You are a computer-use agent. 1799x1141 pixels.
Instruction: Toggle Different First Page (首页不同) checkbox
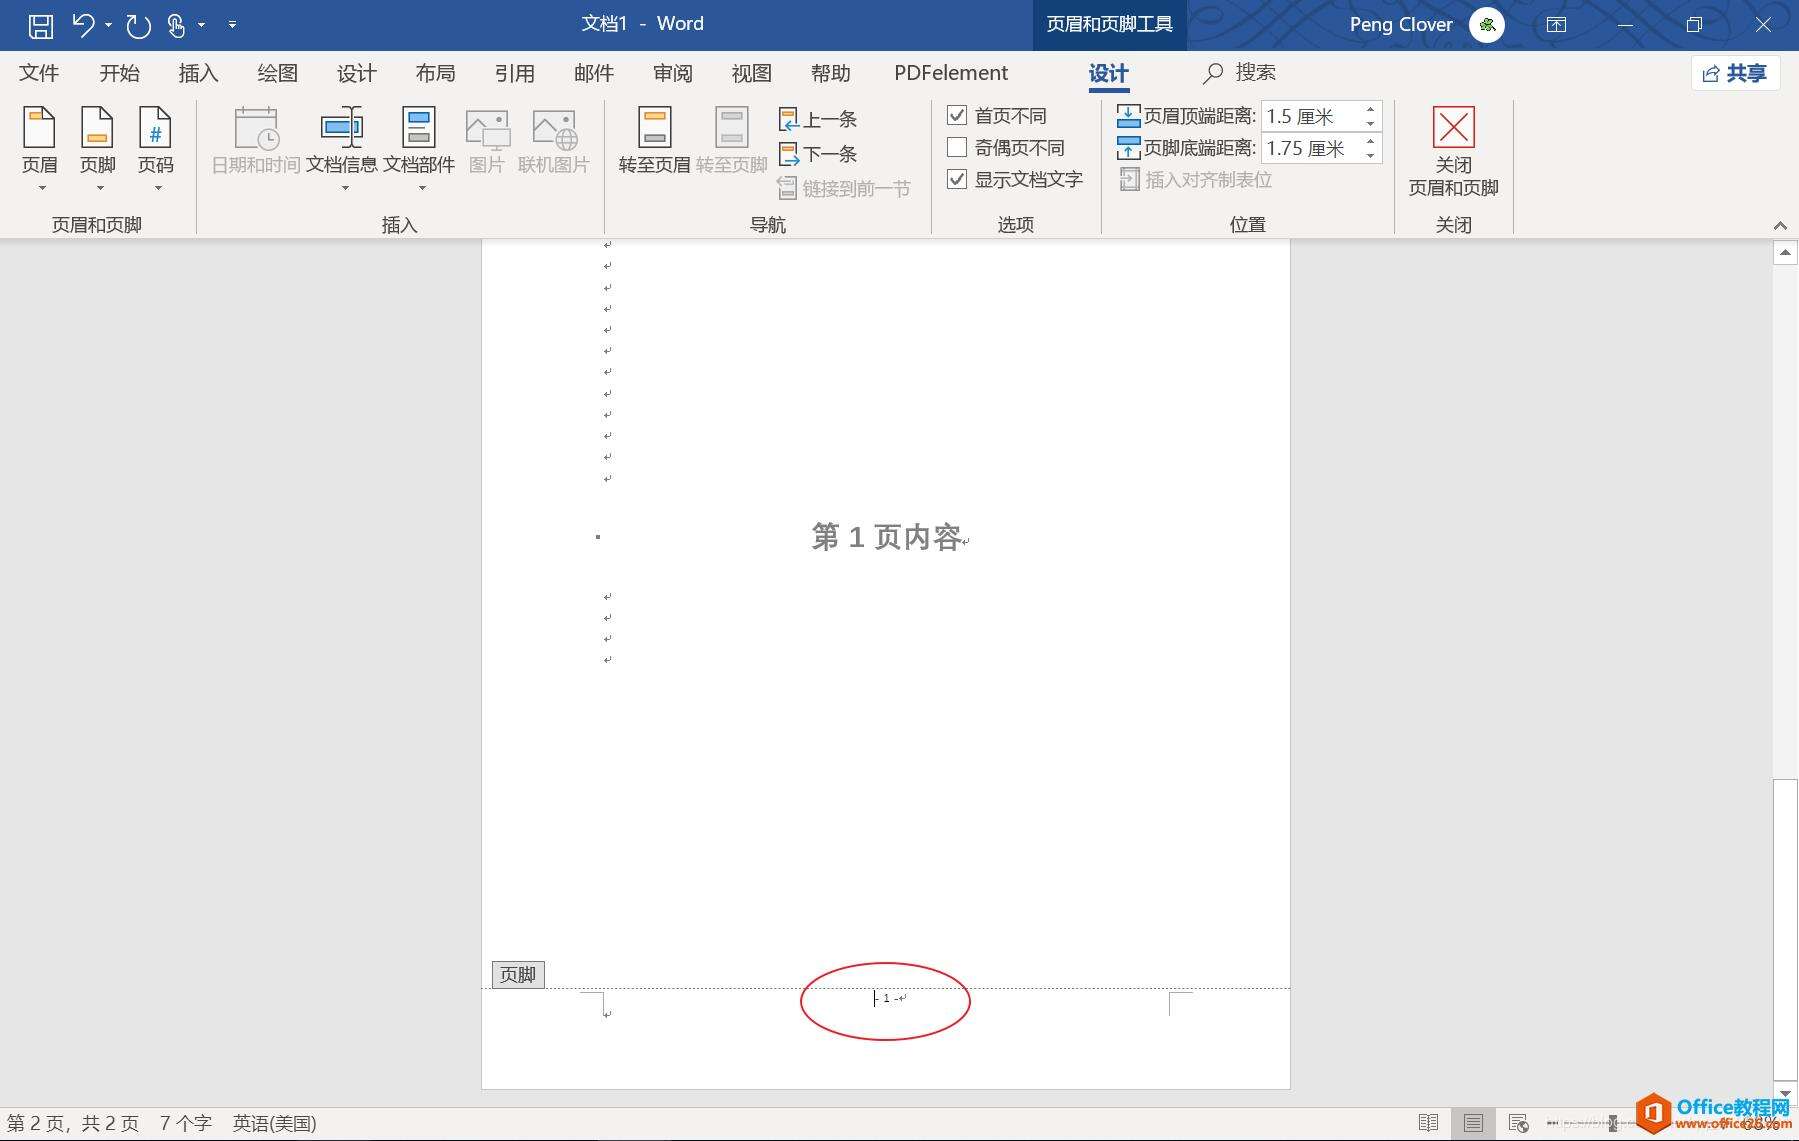(957, 116)
